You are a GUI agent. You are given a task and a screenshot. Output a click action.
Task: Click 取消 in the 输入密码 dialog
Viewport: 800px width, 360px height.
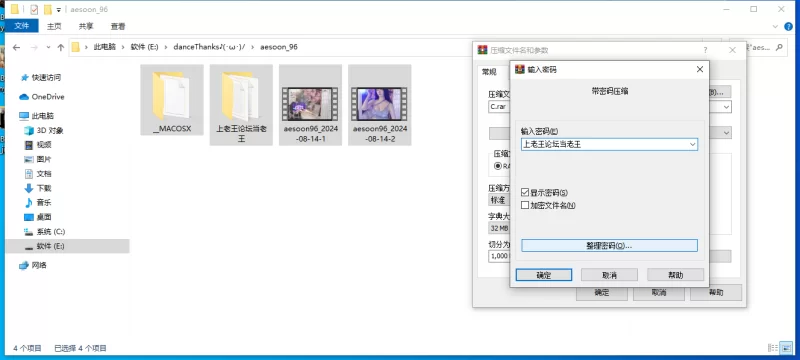(x=609, y=275)
